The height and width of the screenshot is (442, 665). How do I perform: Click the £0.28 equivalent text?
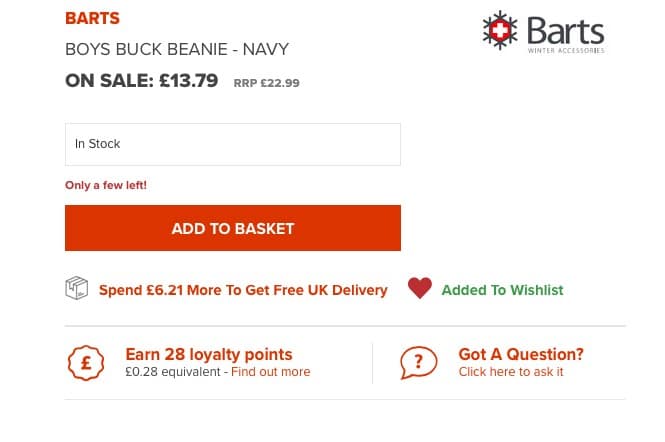[173, 372]
